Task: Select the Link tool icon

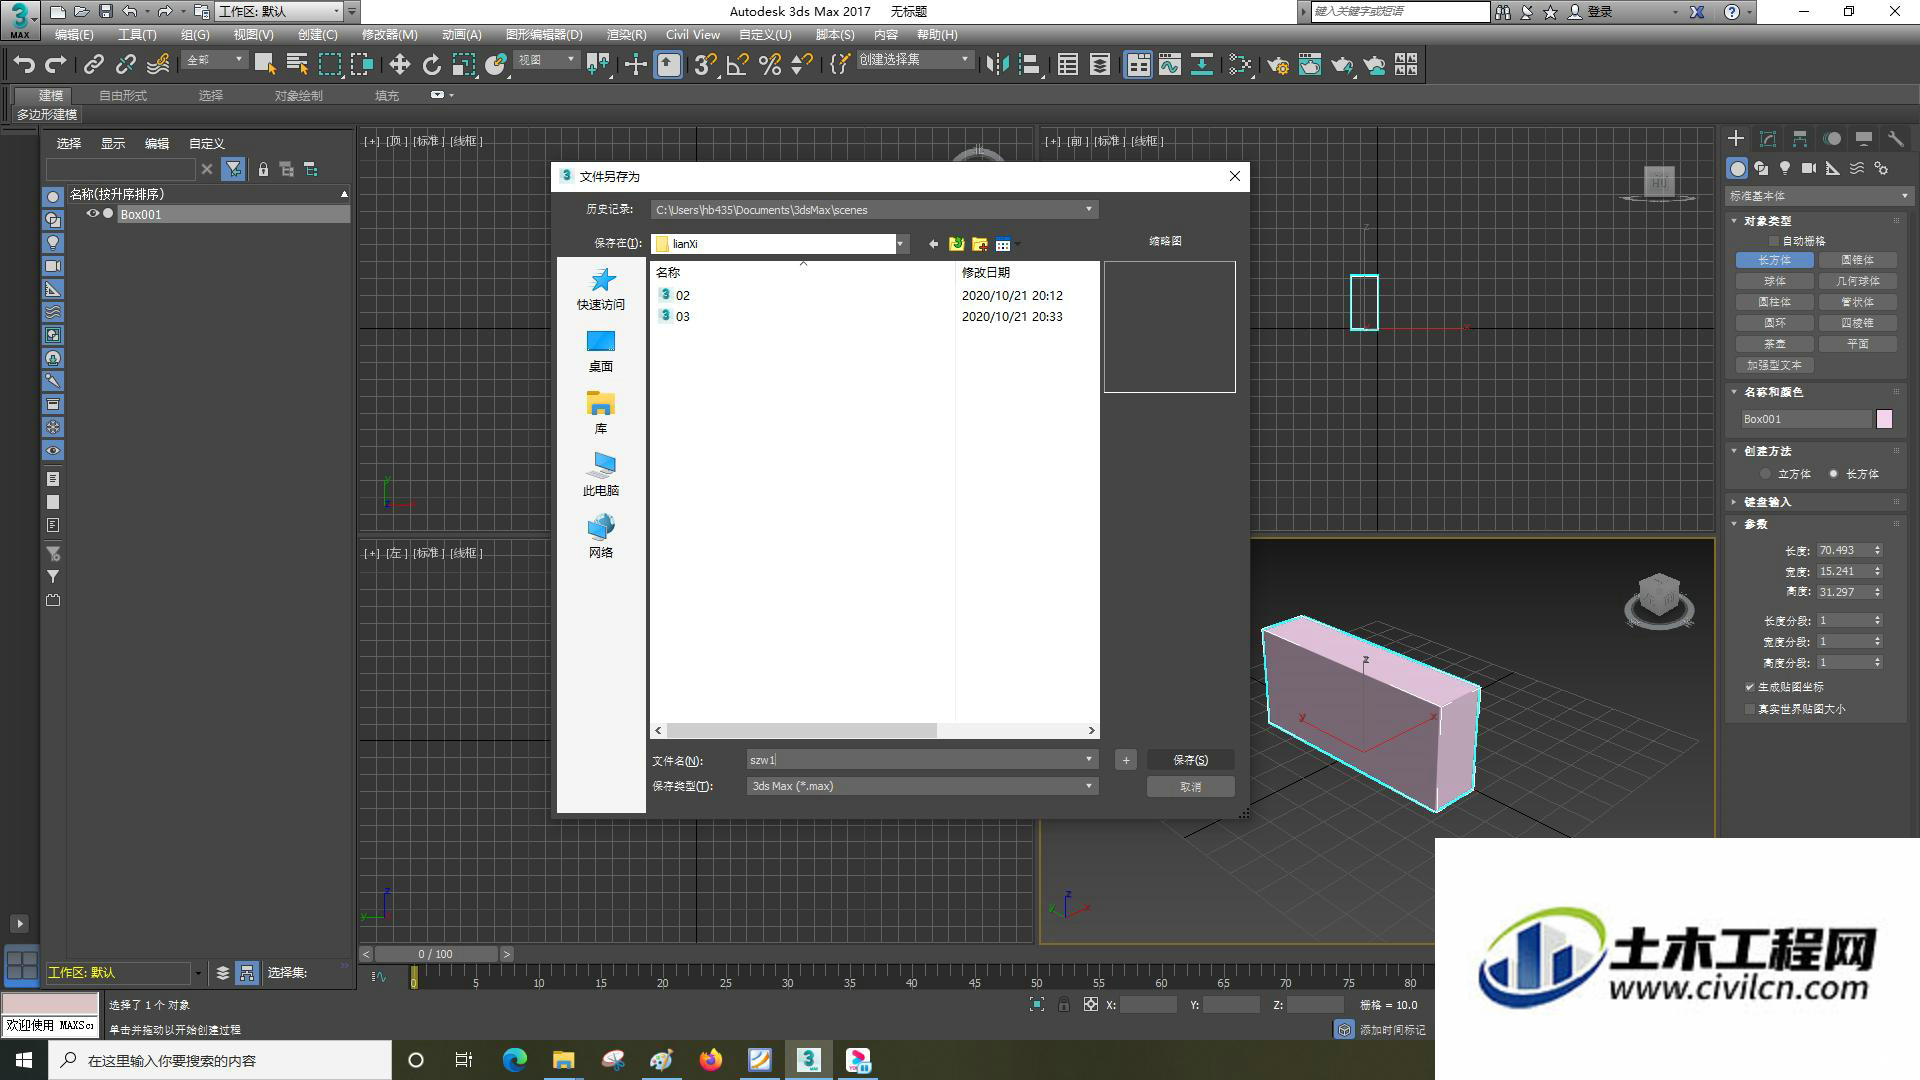Action: [94, 65]
